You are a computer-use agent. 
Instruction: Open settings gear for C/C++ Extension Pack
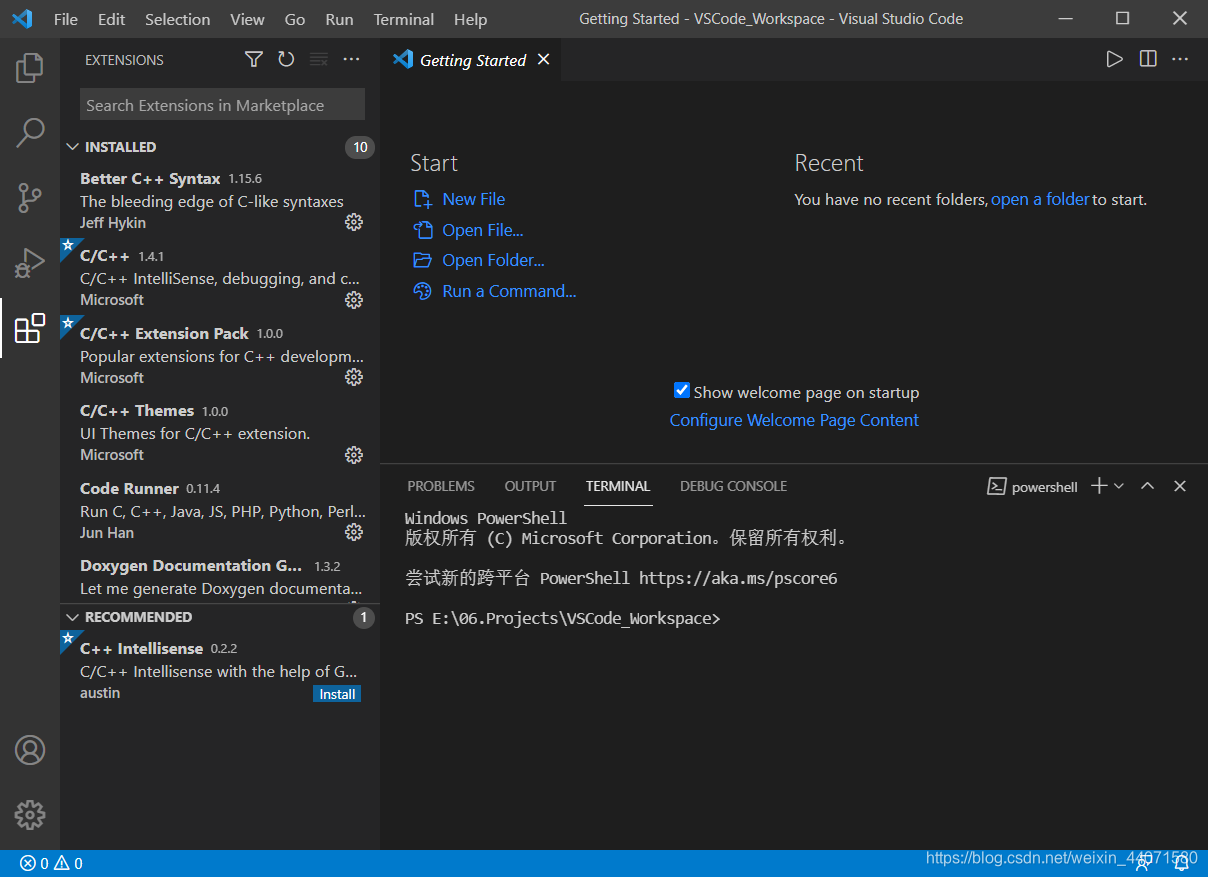click(x=354, y=377)
